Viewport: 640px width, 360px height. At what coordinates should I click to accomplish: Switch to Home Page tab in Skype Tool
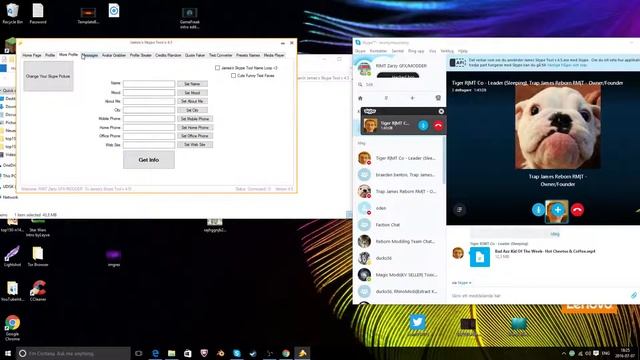click(x=32, y=55)
